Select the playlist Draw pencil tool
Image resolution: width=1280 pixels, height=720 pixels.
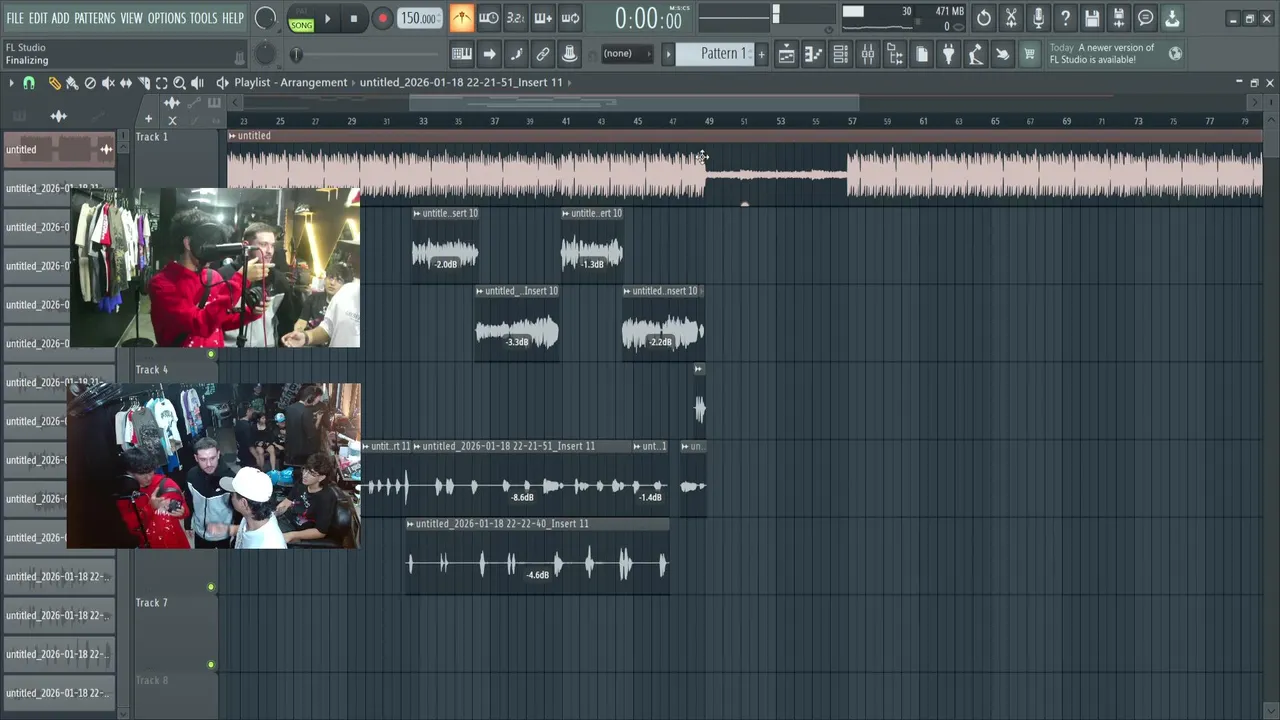pyautogui.click(x=54, y=83)
